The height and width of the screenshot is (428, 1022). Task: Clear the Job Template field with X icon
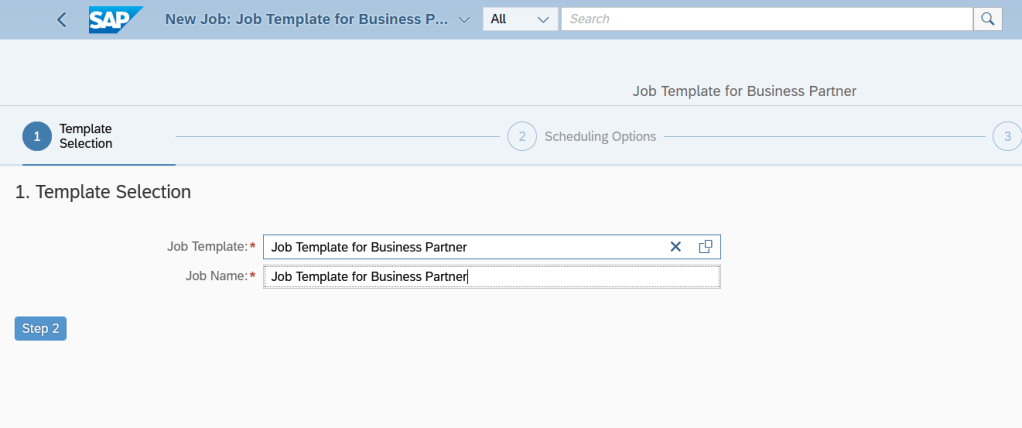tap(675, 247)
